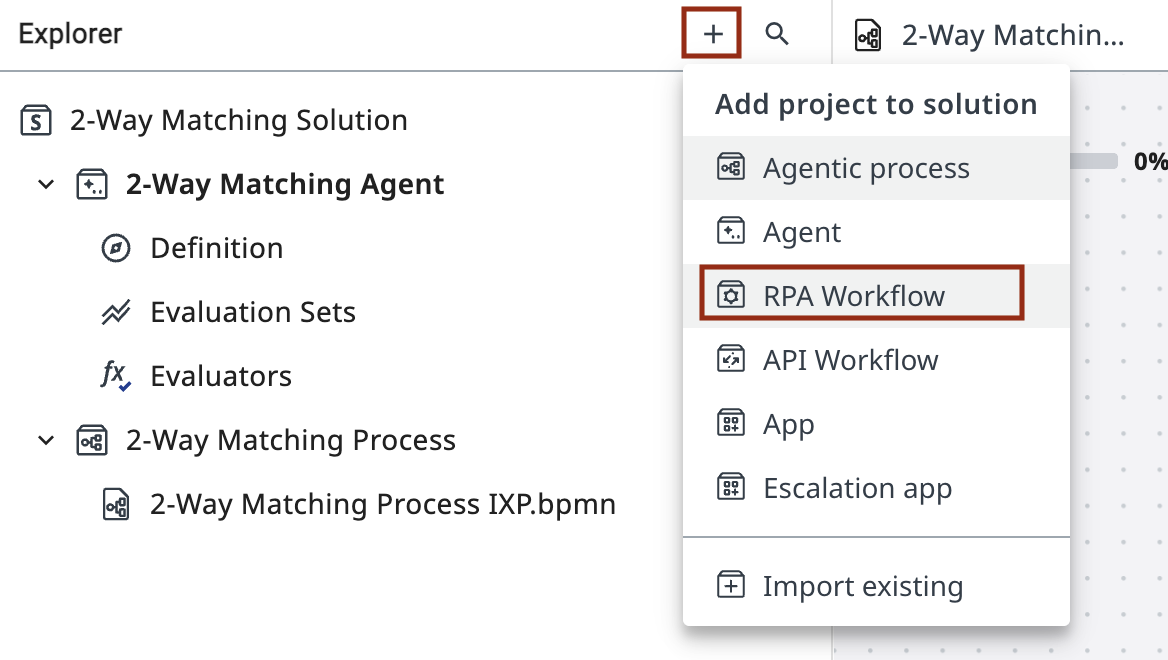Choose Agent from add project menu
This screenshot has width=1168, height=660.
pyautogui.click(x=876, y=232)
